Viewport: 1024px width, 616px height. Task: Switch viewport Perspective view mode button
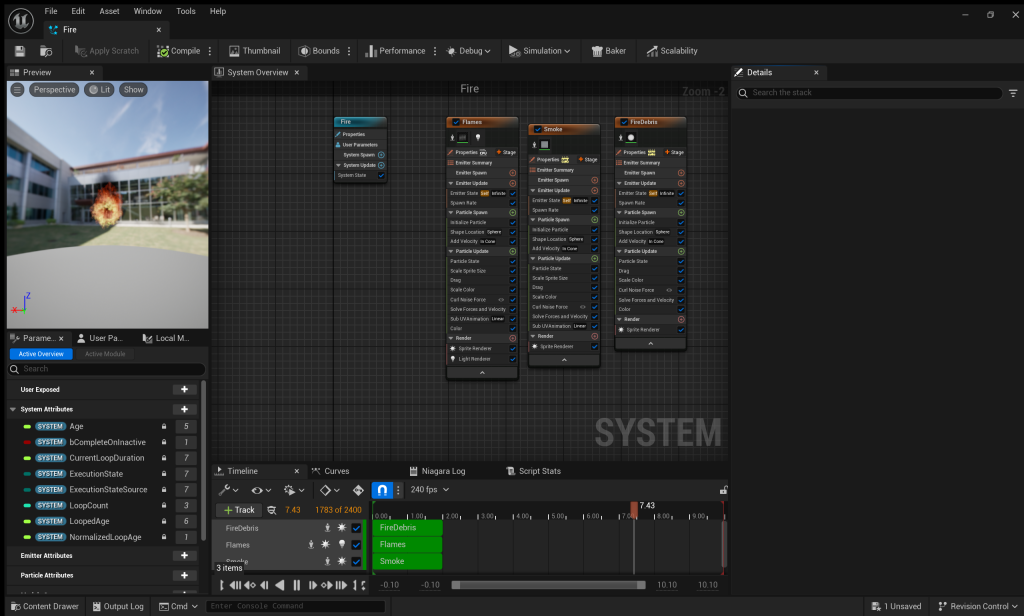point(54,90)
